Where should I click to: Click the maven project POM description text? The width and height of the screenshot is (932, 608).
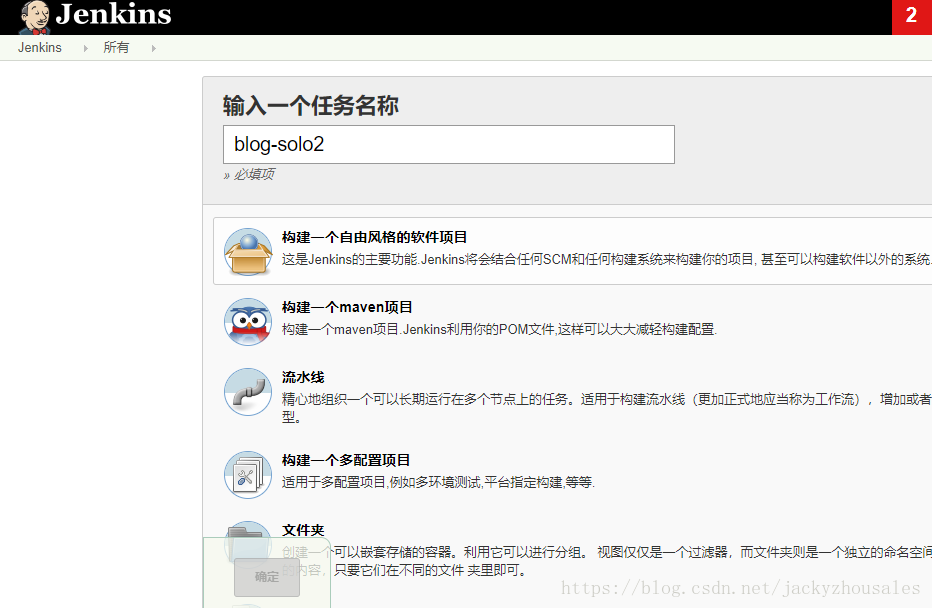pos(499,329)
